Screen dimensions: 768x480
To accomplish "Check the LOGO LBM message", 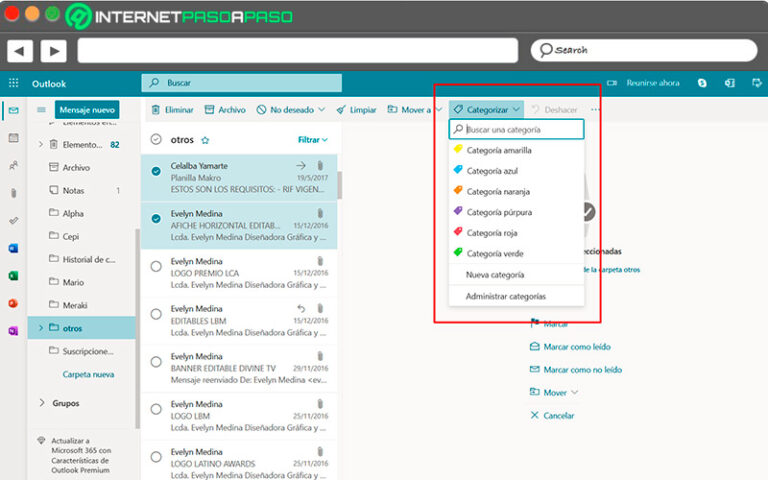I will click(x=156, y=409).
